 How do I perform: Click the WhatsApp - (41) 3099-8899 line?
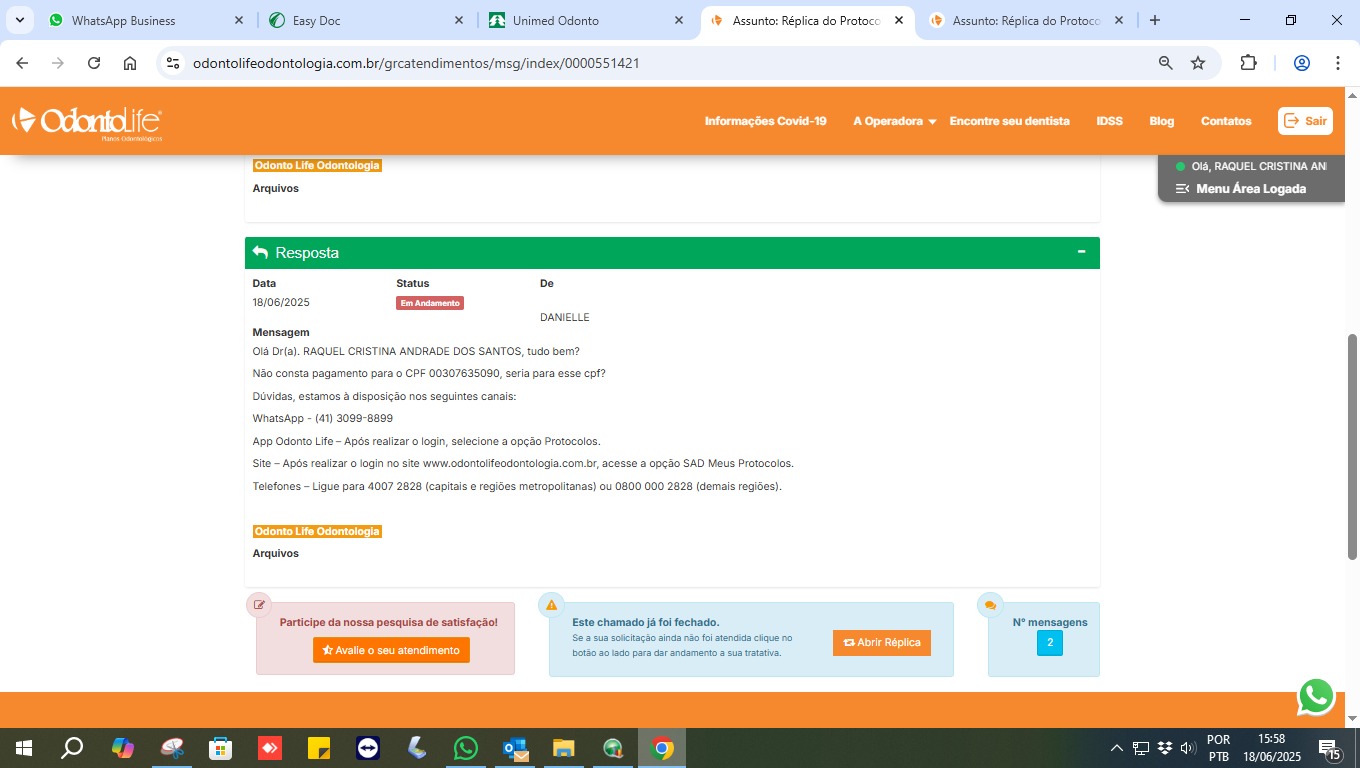[323, 418]
